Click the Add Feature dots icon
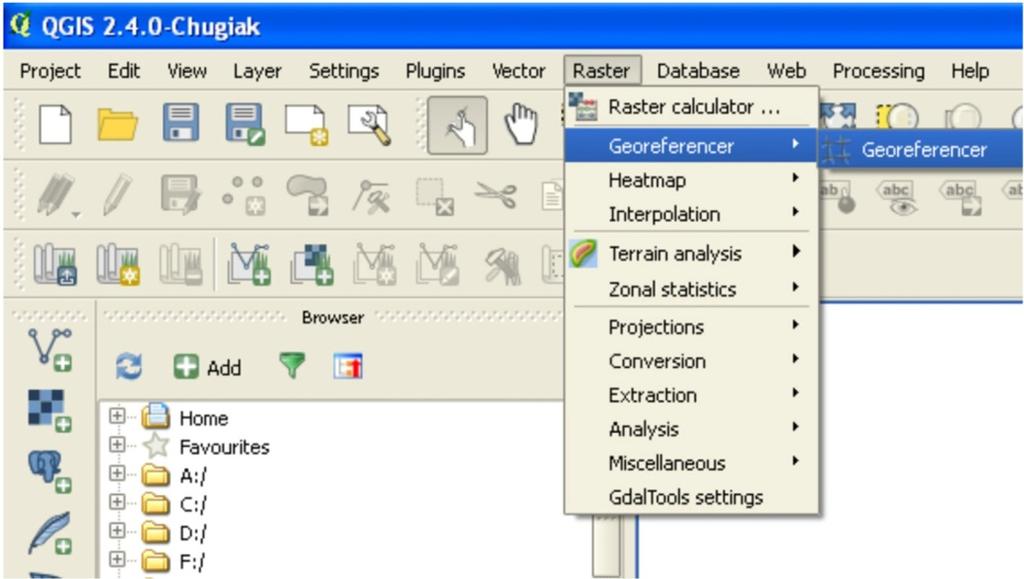This screenshot has width=1024, height=579. (x=244, y=195)
